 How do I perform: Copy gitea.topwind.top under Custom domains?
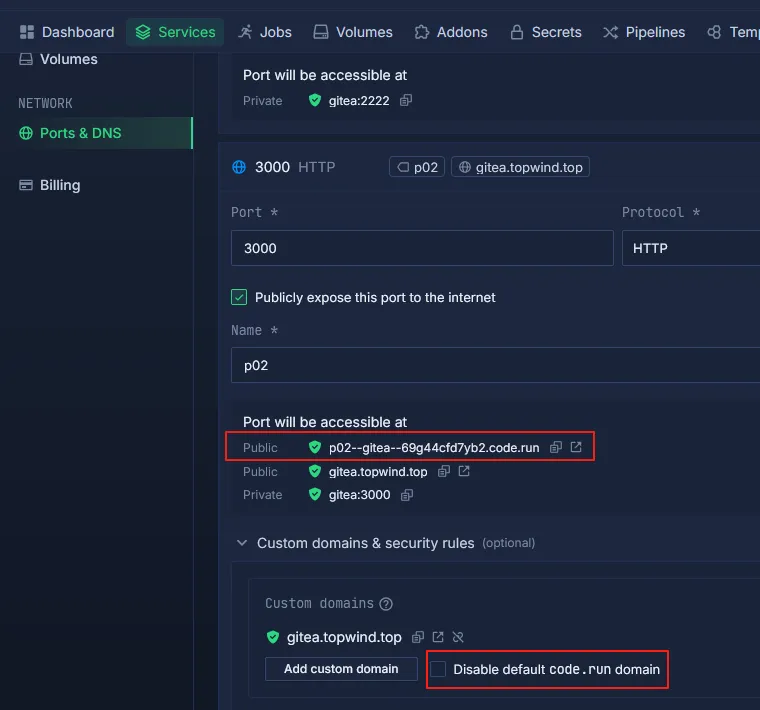417,637
